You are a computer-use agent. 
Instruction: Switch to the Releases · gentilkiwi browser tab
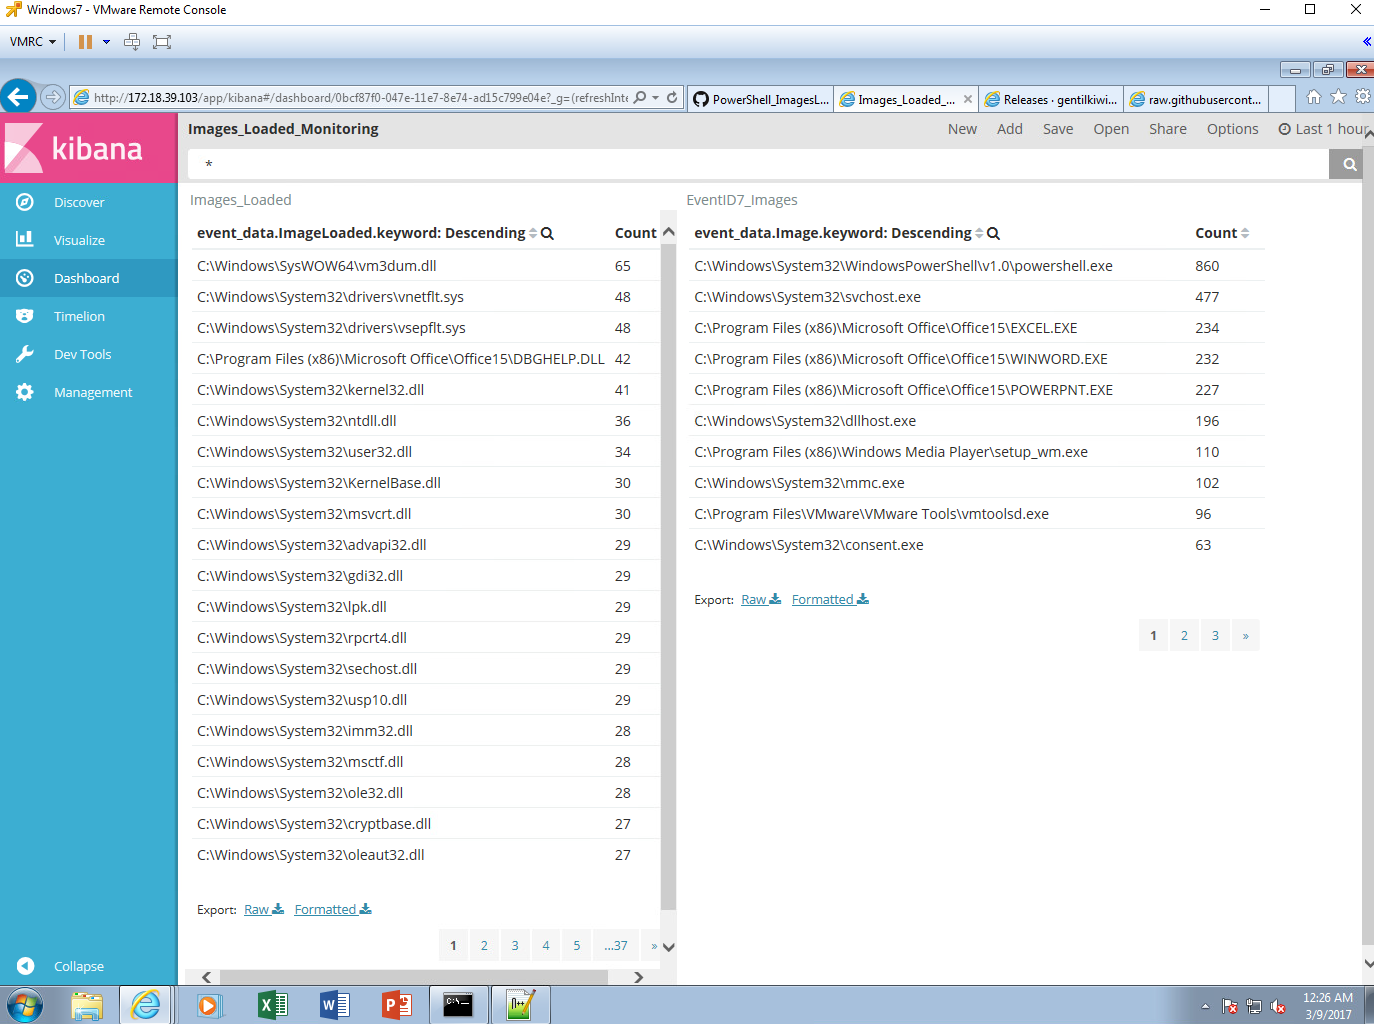tap(1051, 99)
